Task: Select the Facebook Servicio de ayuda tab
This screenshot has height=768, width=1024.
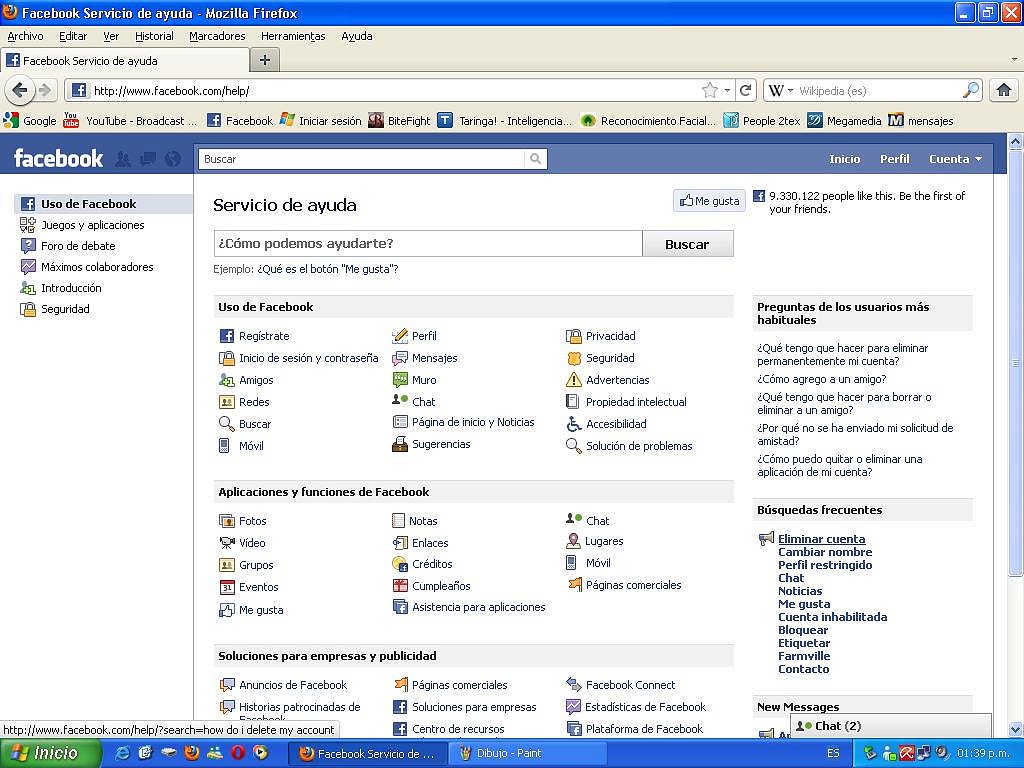Action: pyautogui.click(x=125, y=61)
